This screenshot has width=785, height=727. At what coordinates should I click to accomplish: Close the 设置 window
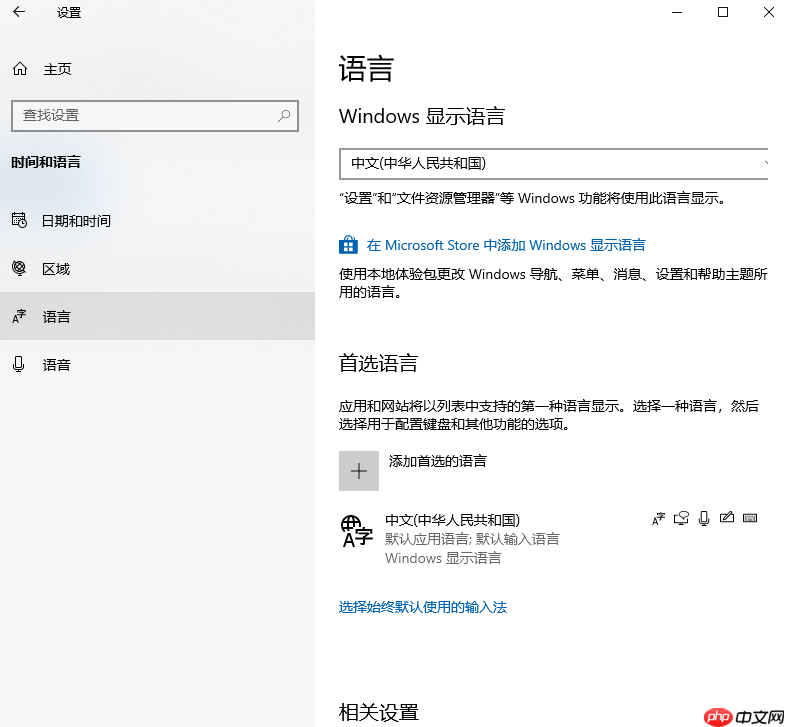pos(768,12)
